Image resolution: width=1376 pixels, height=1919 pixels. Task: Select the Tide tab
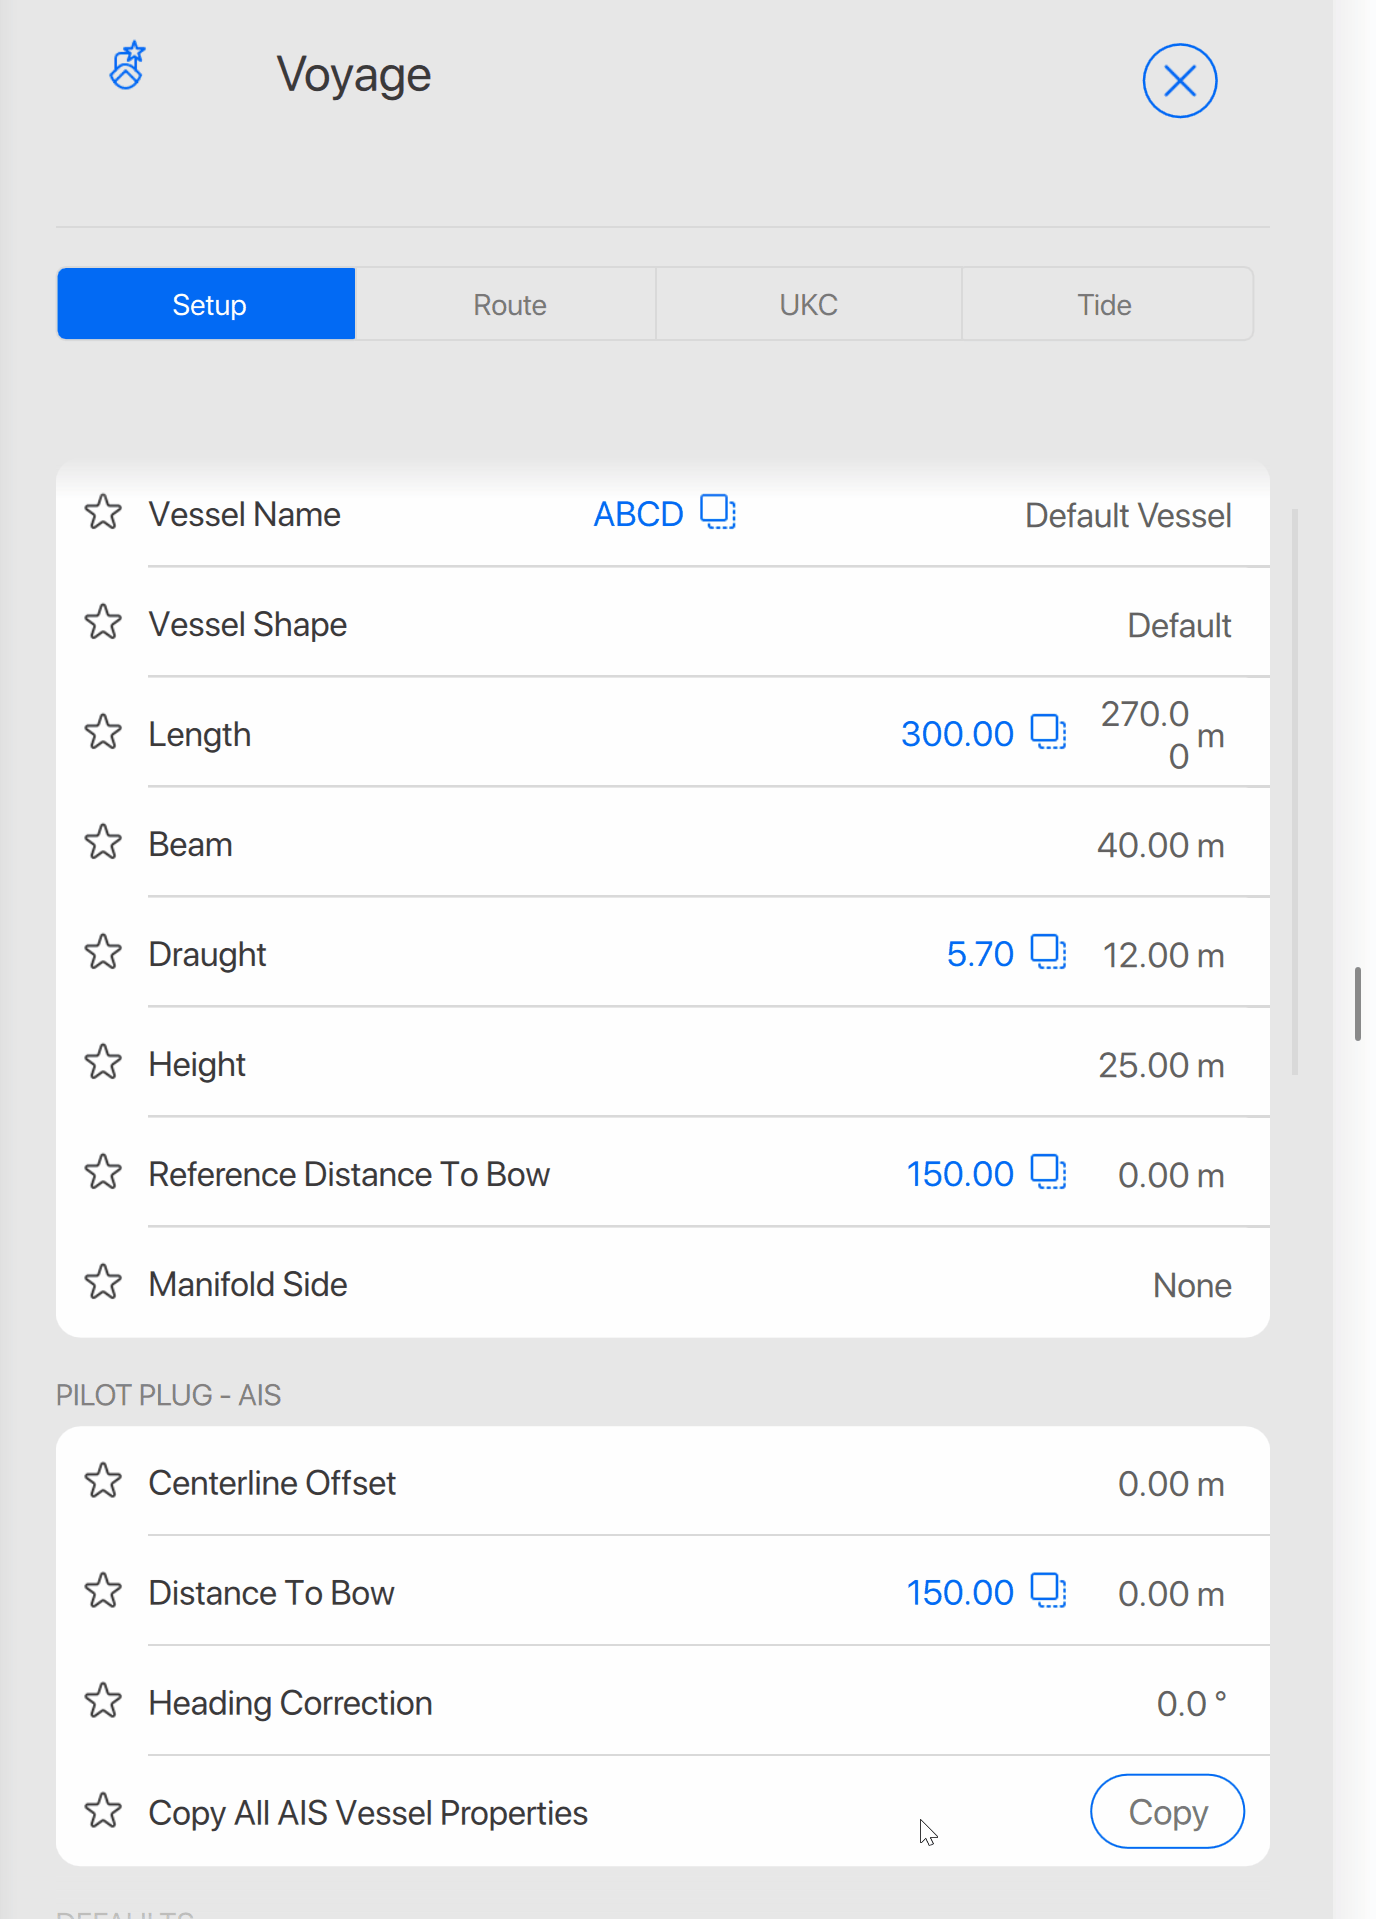[1104, 305]
